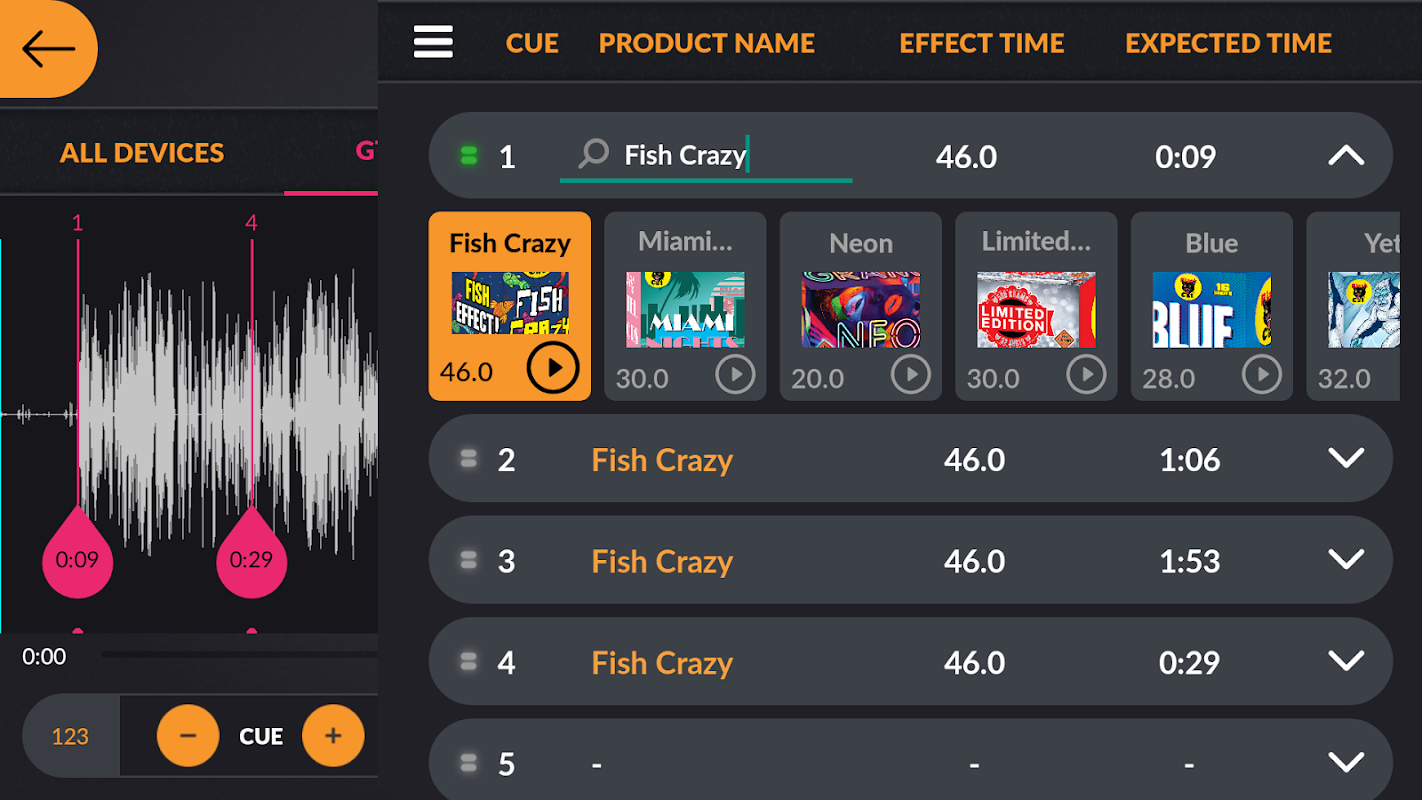1422x800 pixels.
Task: Click the 123 keypad button
Action: point(70,736)
